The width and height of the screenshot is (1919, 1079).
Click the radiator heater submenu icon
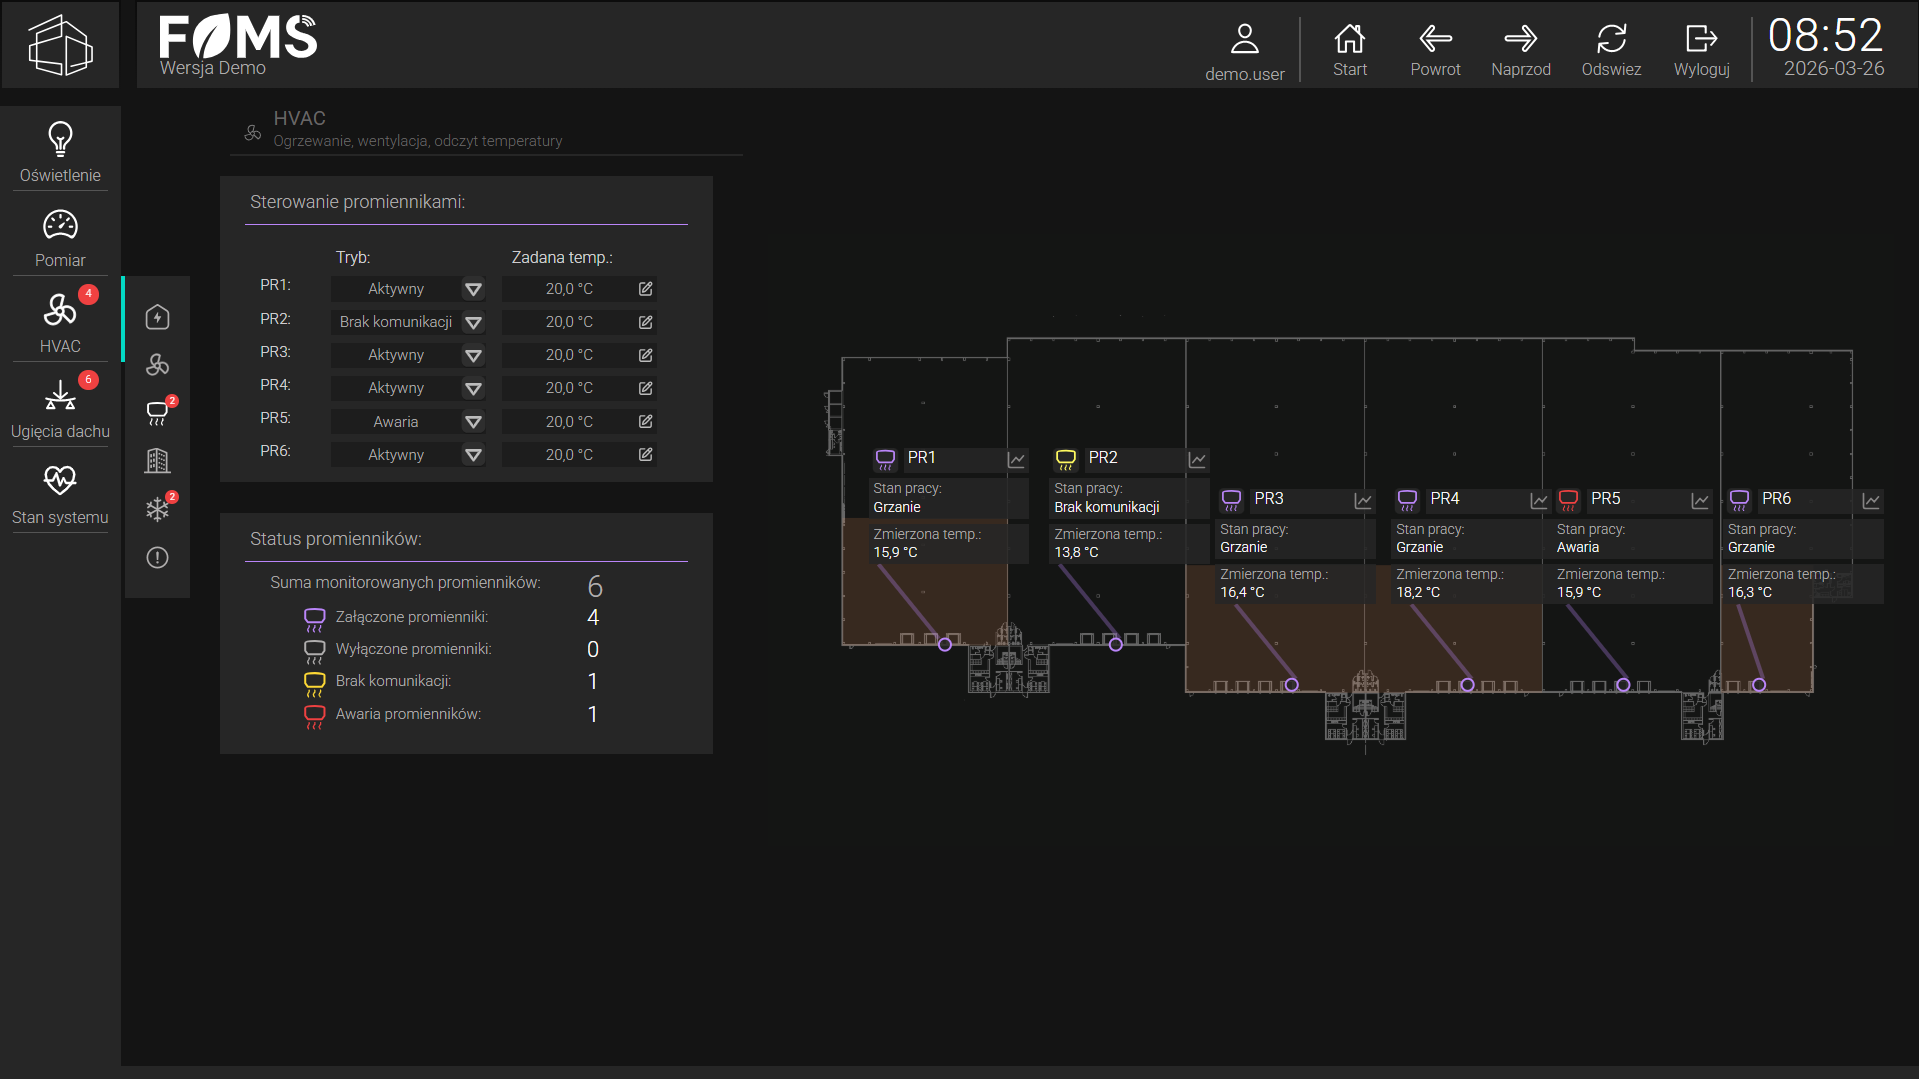point(157,412)
